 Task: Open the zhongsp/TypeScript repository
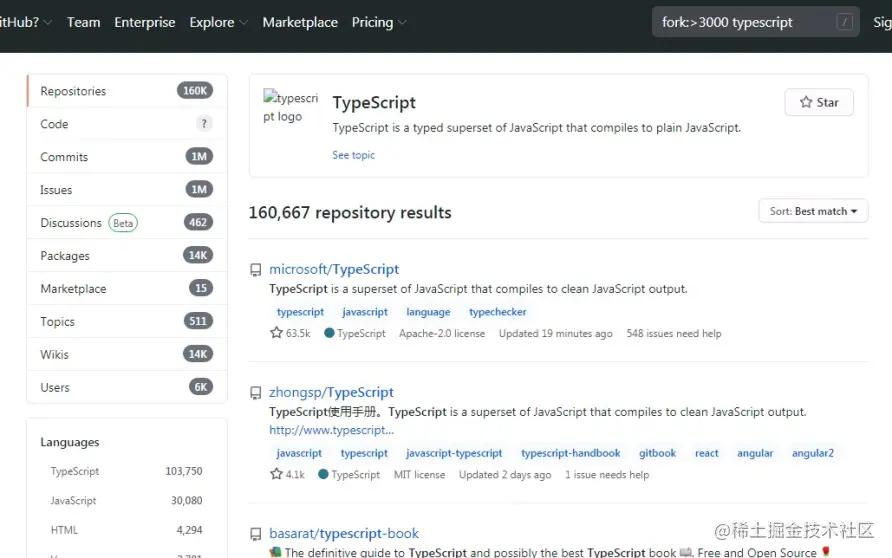click(331, 392)
